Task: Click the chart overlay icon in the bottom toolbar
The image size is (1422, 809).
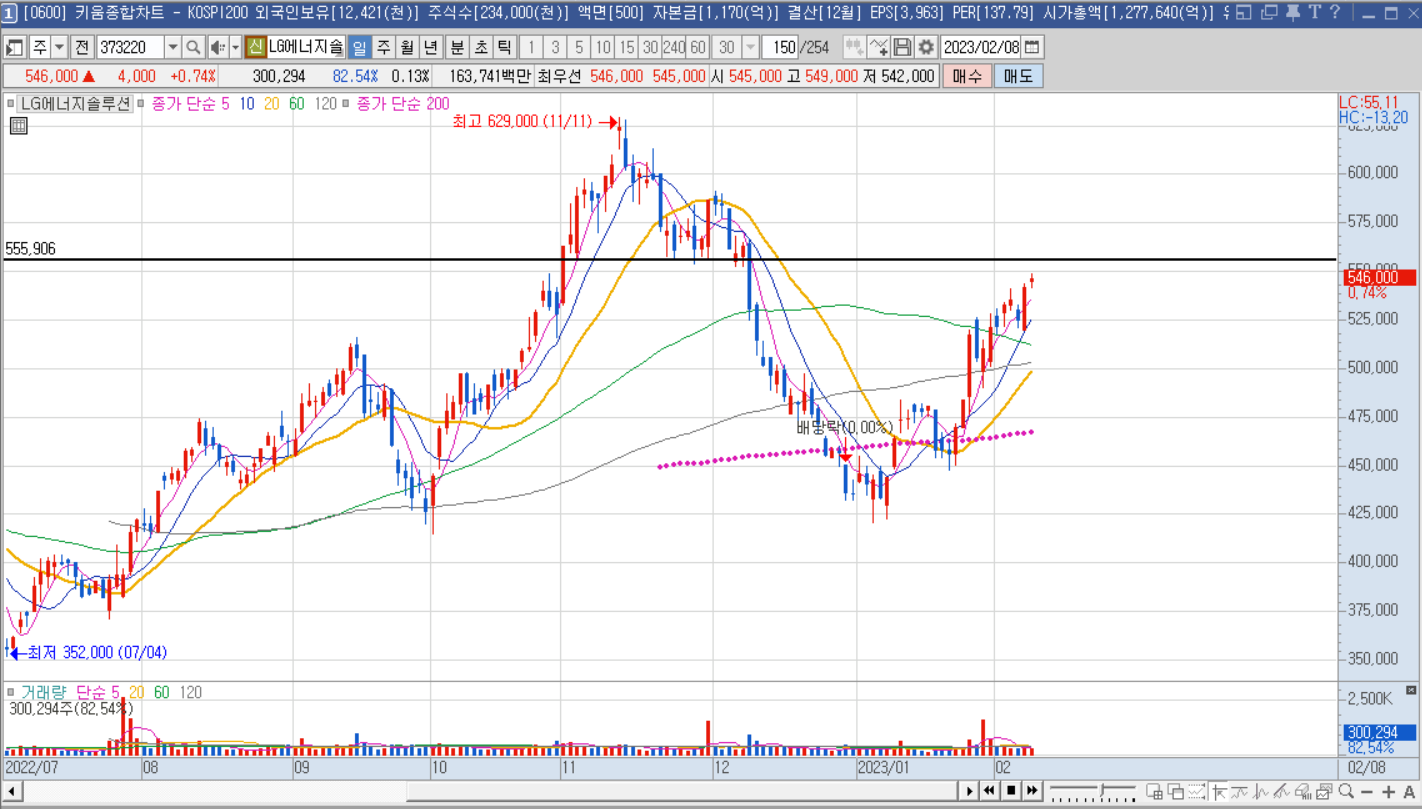Action: coord(1326,791)
